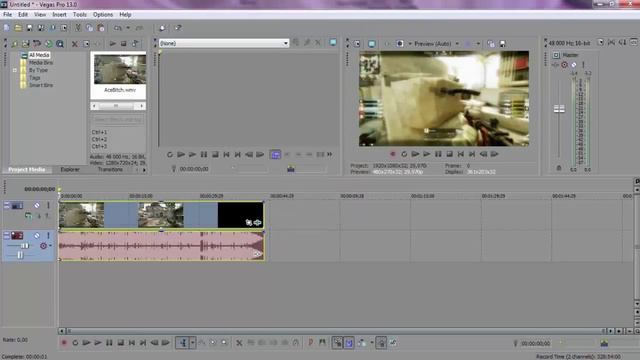640x360 pixels.
Task: Toggle mute on the audio track
Action: 37,236
